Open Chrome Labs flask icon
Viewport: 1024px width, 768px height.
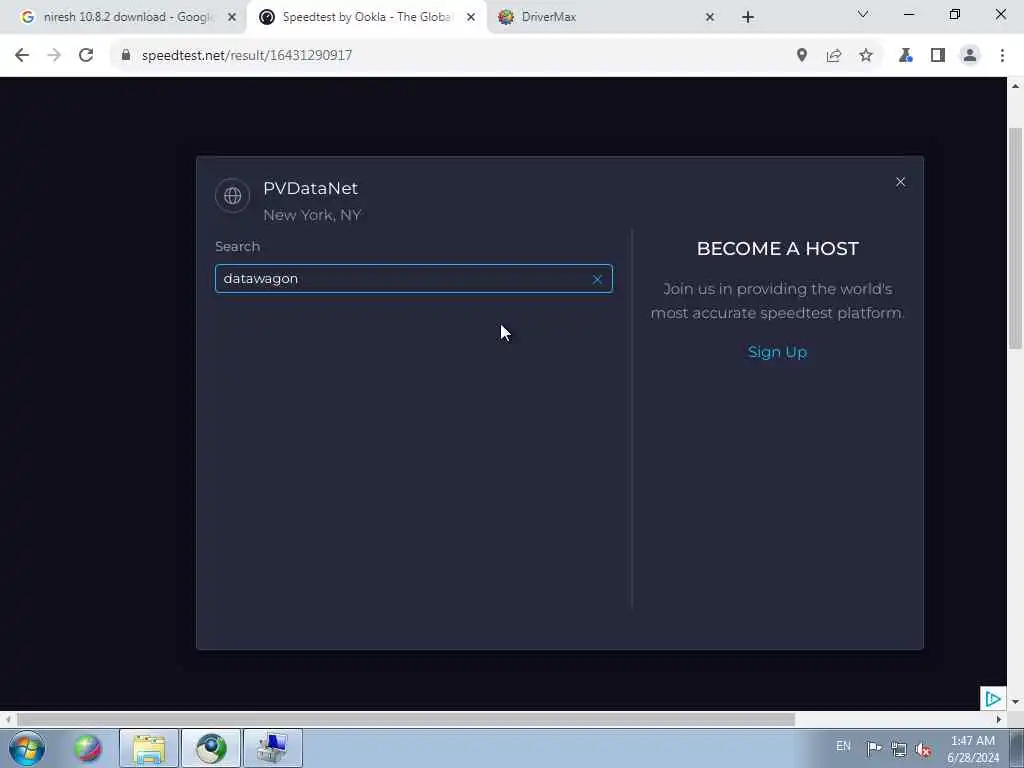pyautogui.click(x=905, y=56)
